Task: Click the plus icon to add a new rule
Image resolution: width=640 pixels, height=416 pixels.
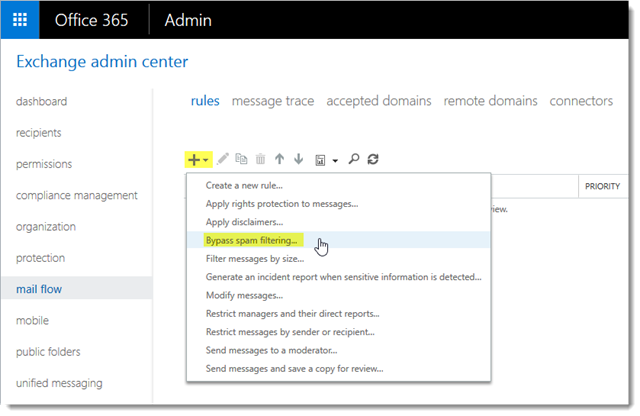Action: pyautogui.click(x=194, y=160)
